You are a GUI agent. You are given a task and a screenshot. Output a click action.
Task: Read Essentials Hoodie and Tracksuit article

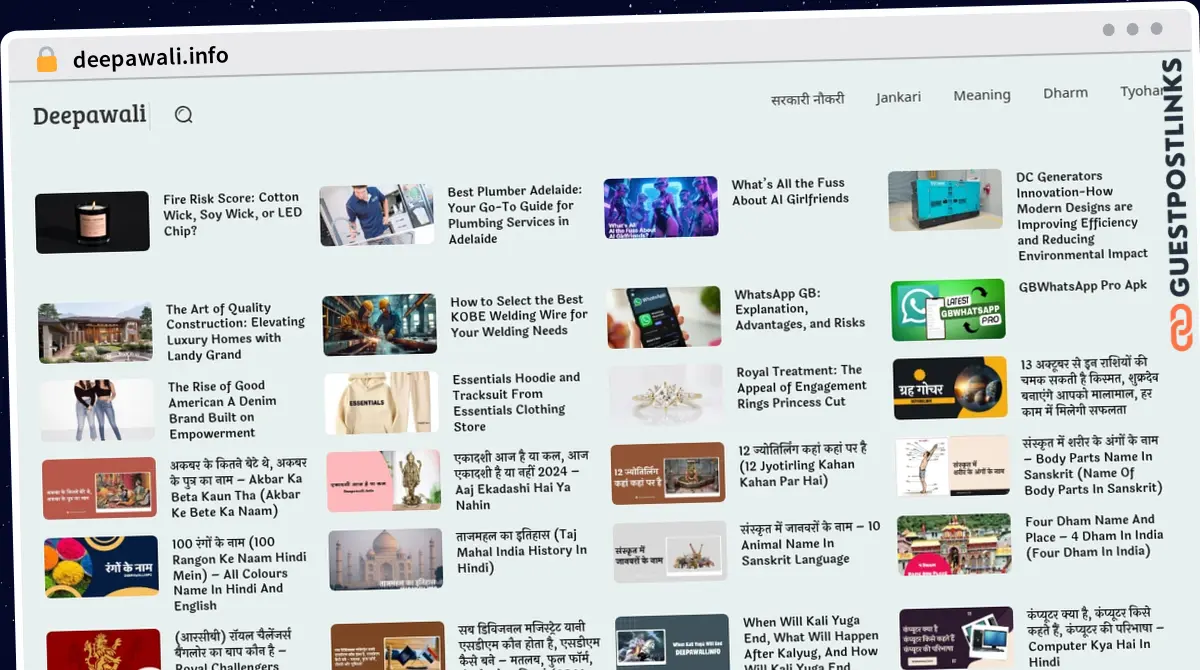516,402
